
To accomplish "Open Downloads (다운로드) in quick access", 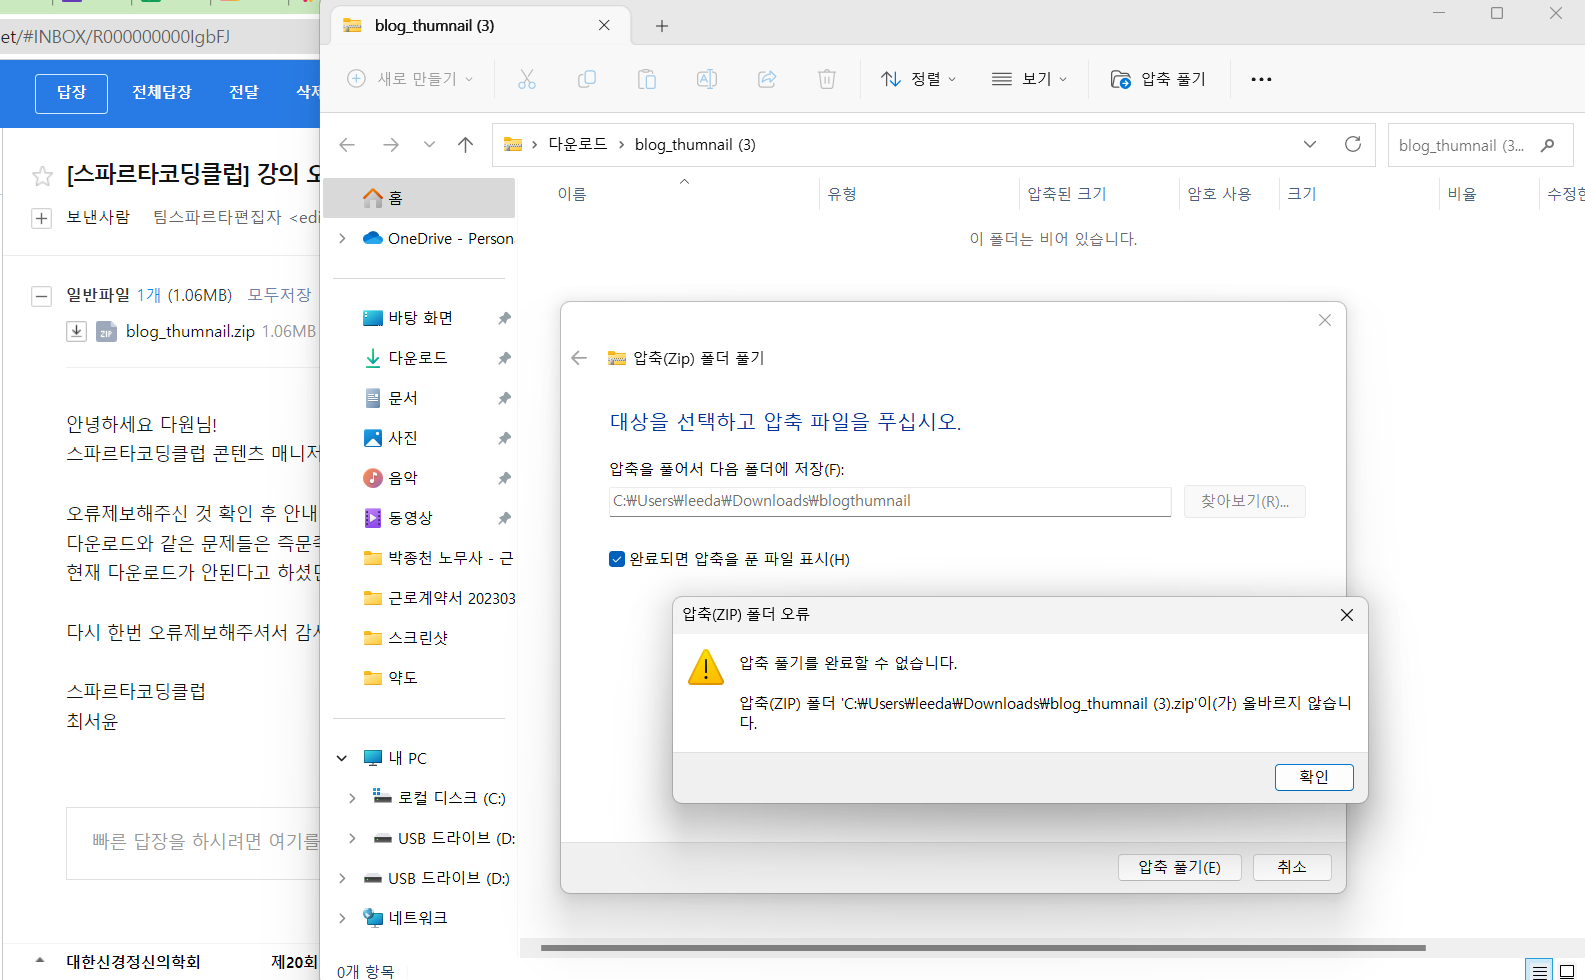I will click(419, 358).
